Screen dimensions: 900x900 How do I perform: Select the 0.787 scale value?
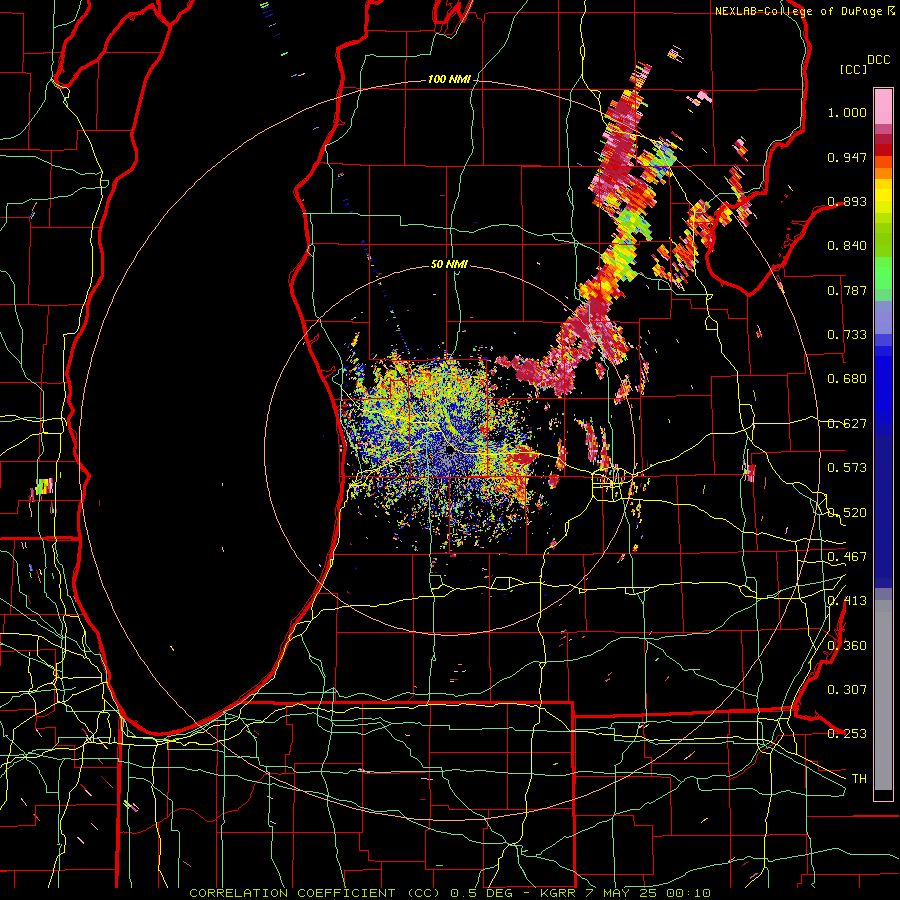tap(847, 290)
